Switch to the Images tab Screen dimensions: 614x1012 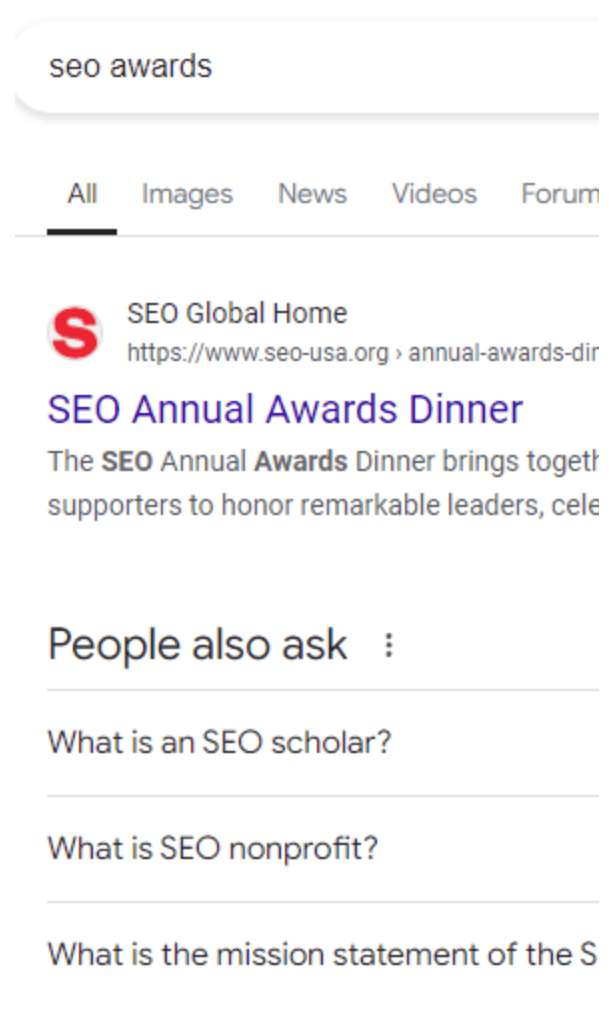pyautogui.click(x=187, y=194)
